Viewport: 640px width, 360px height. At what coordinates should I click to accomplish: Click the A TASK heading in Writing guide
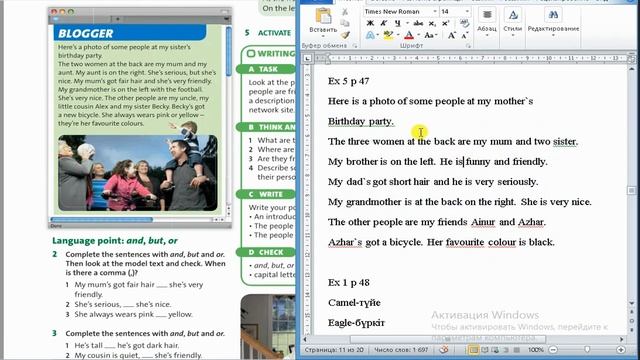266,69
